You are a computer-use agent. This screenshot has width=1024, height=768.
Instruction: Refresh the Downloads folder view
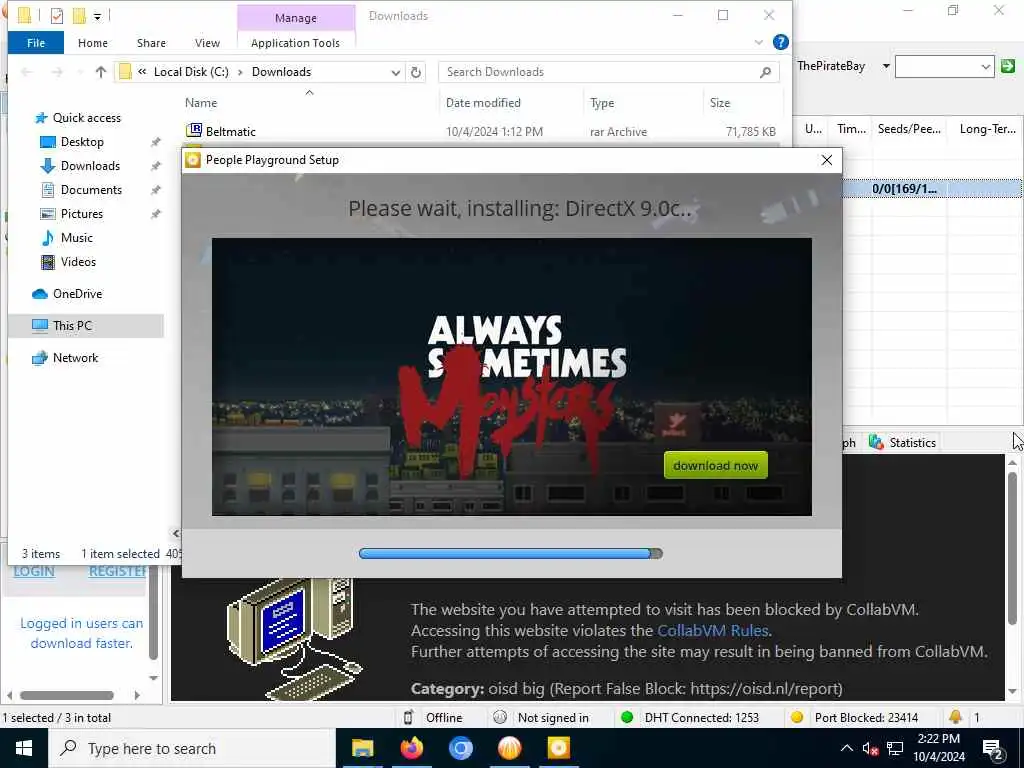(x=416, y=72)
